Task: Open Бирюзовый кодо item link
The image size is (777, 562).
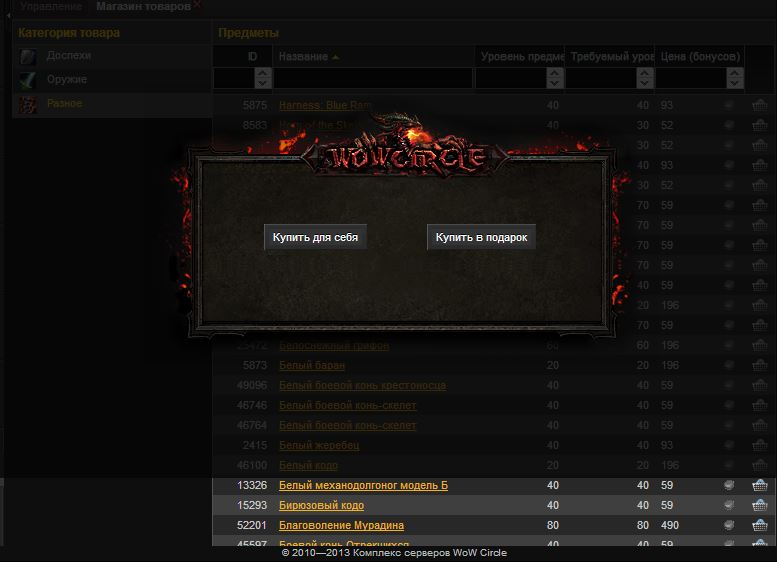Action: (x=321, y=505)
